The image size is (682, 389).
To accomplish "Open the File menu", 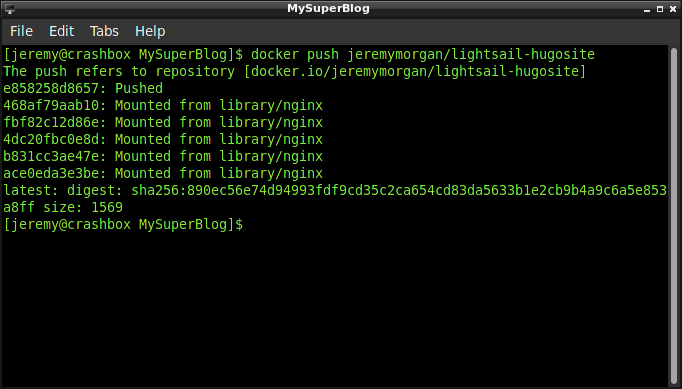I will (21, 31).
